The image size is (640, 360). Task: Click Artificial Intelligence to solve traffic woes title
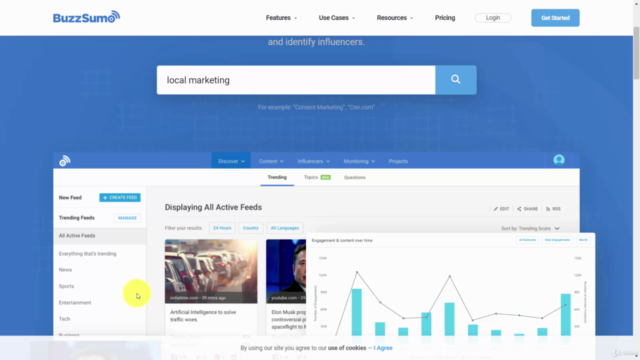203,316
